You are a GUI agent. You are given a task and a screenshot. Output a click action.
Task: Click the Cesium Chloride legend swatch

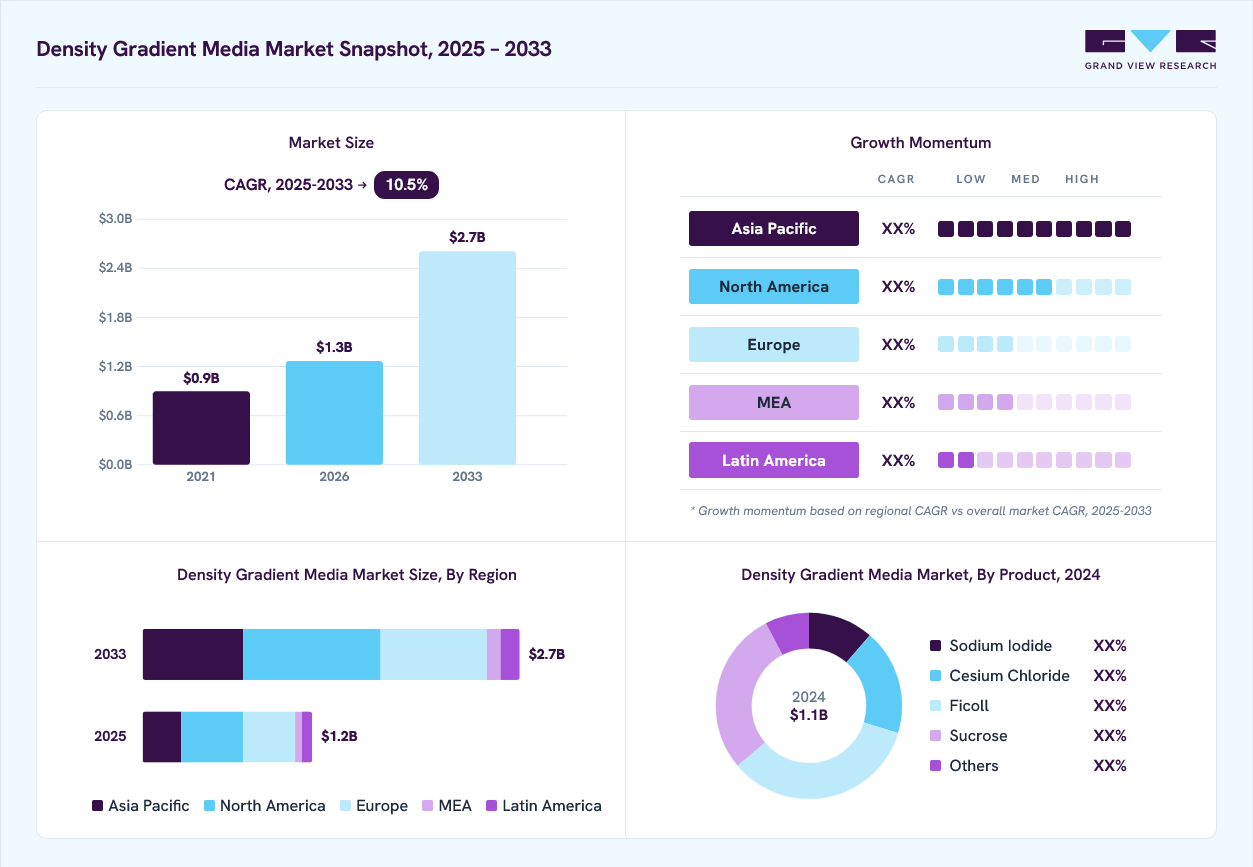936,676
